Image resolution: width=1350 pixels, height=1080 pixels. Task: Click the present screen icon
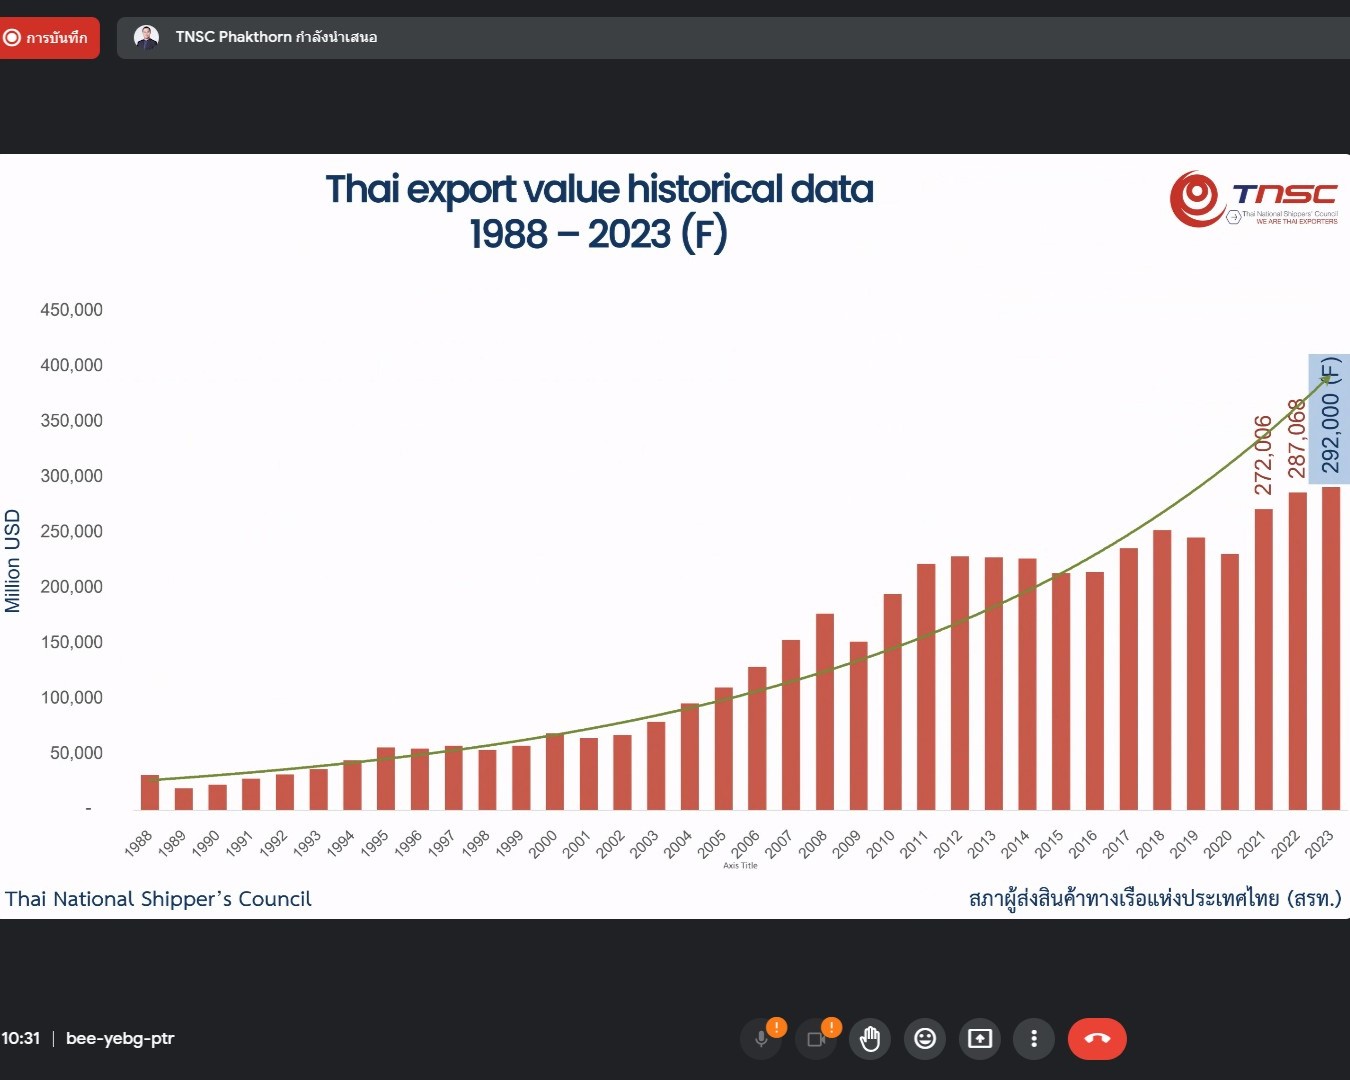[980, 1039]
